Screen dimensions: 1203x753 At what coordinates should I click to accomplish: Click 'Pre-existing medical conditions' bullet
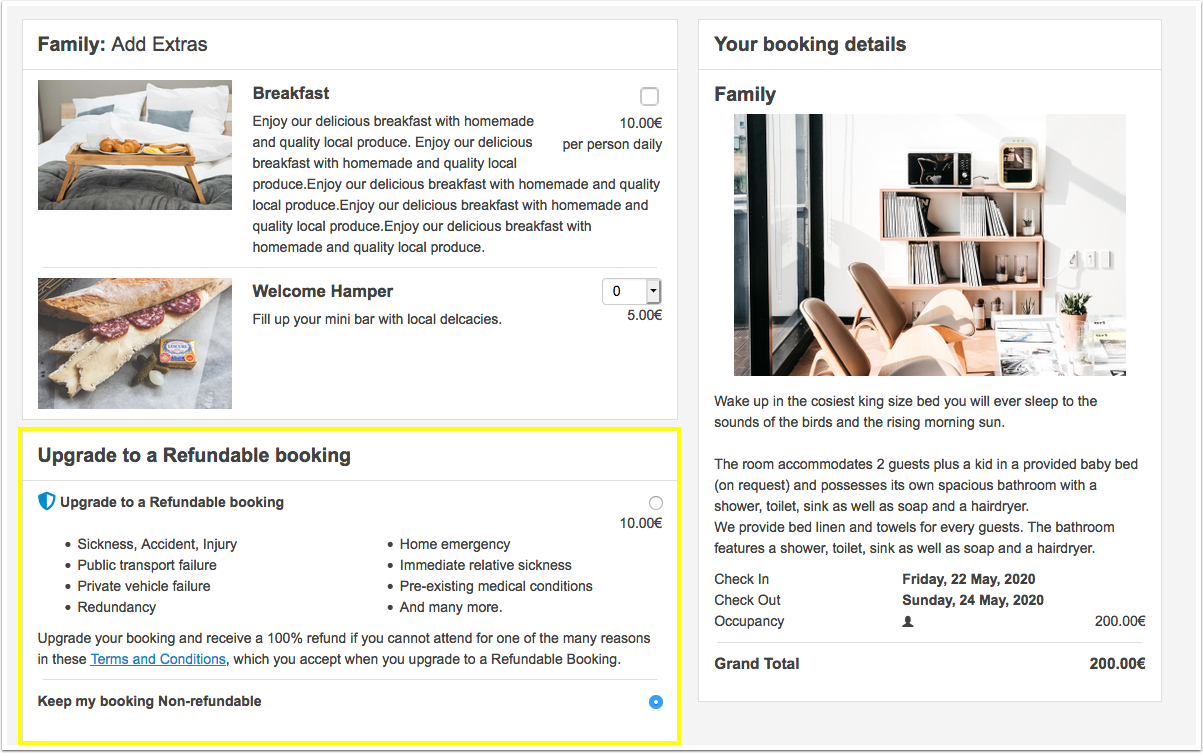(496, 586)
